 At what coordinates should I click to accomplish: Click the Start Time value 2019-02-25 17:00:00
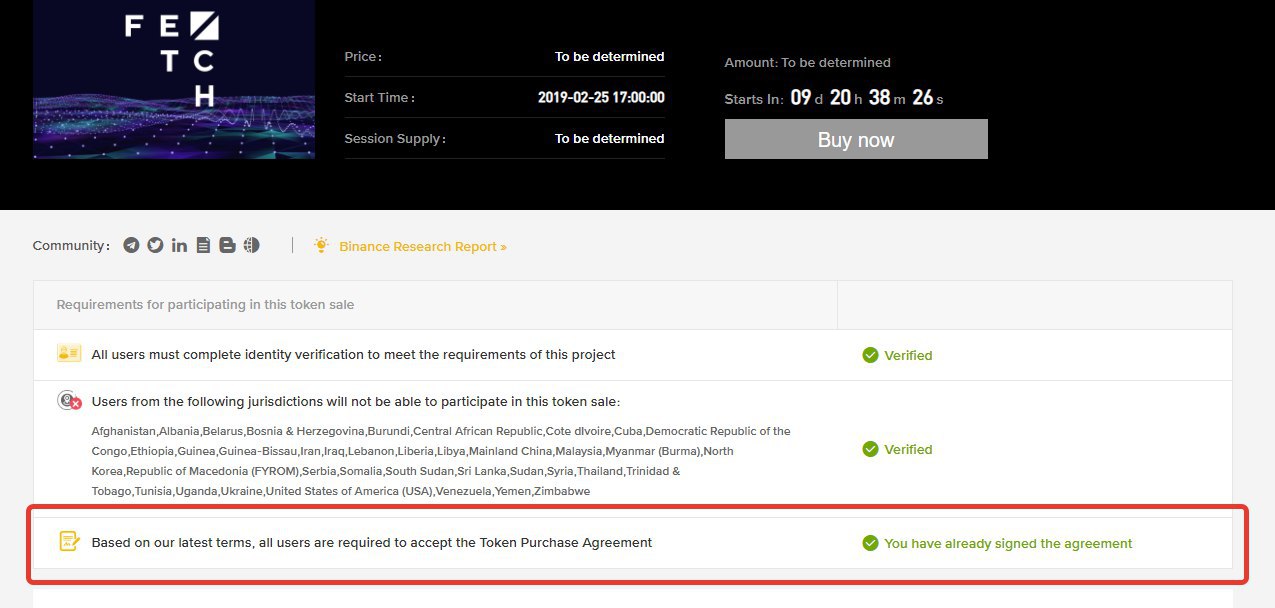pyautogui.click(x=601, y=98)
